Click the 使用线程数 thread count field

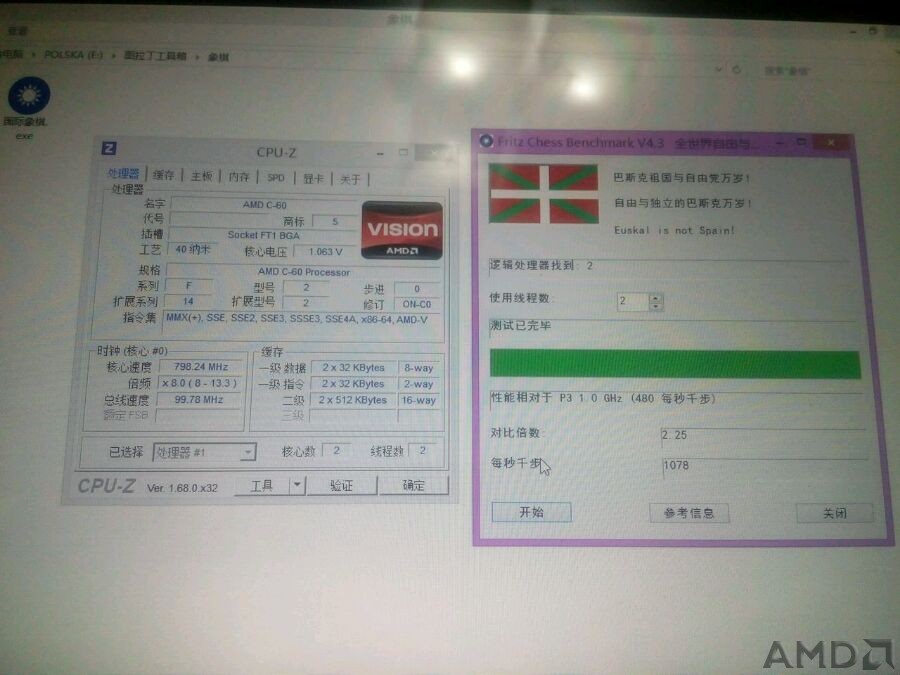(x=633, y=301)
